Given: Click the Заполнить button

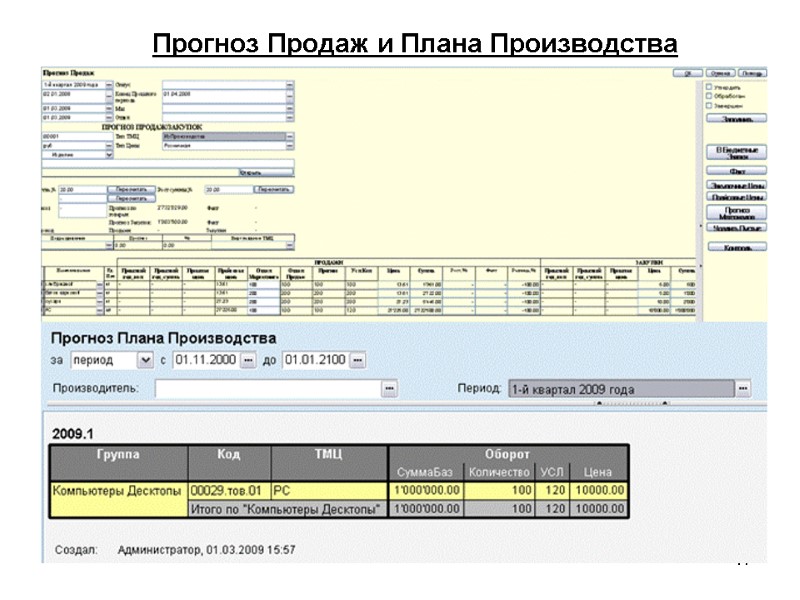Looking at the screenshot, I should [737, 118].
